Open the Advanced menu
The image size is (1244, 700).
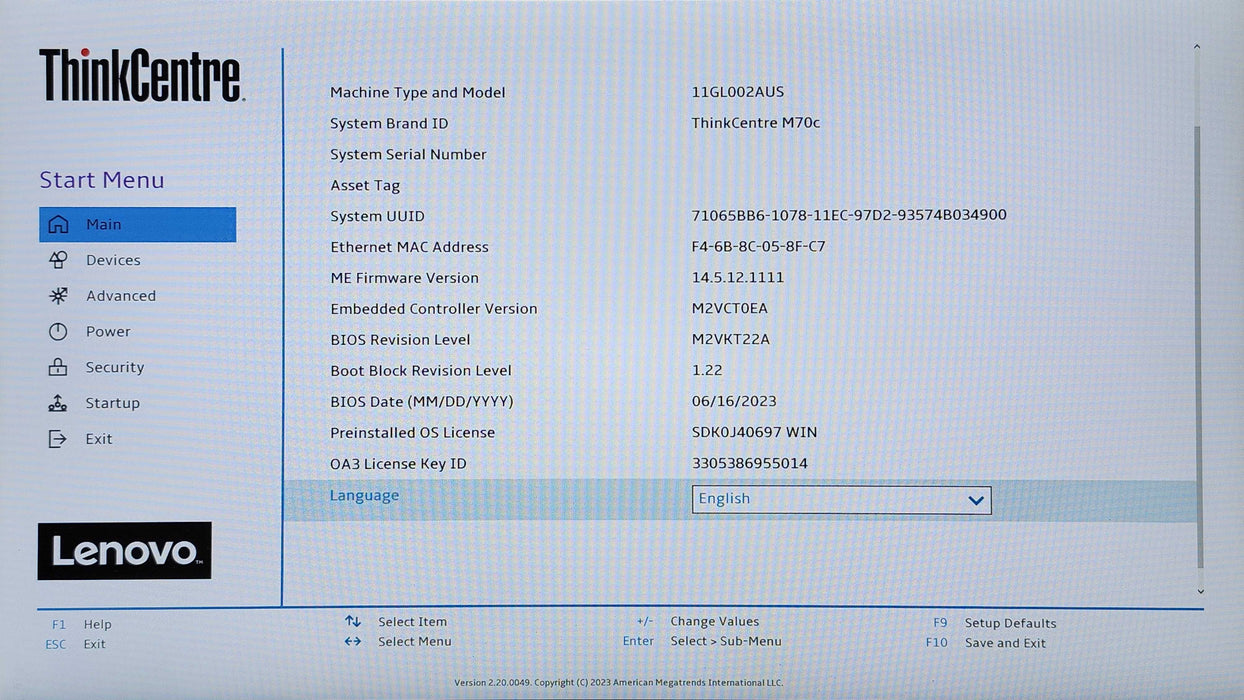121,296
